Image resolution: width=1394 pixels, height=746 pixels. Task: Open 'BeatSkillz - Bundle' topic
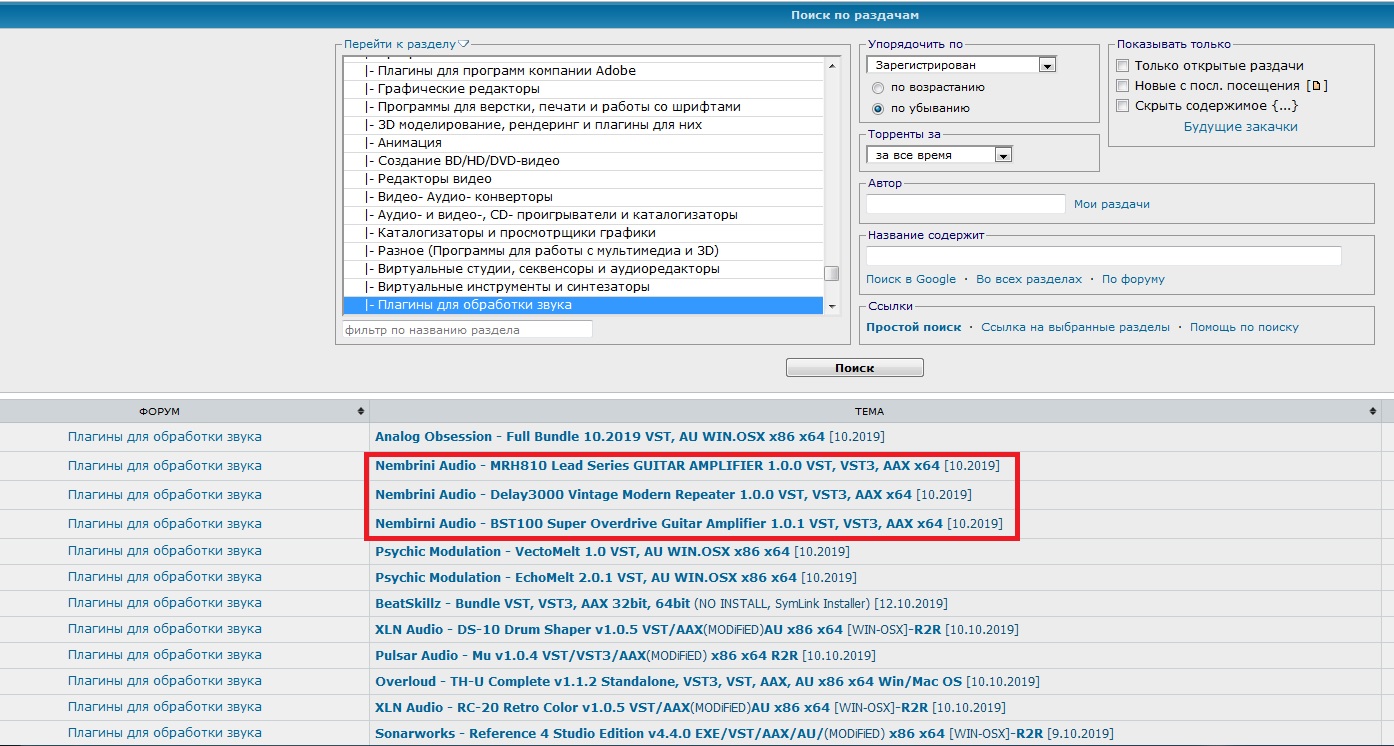coord(661,604)
